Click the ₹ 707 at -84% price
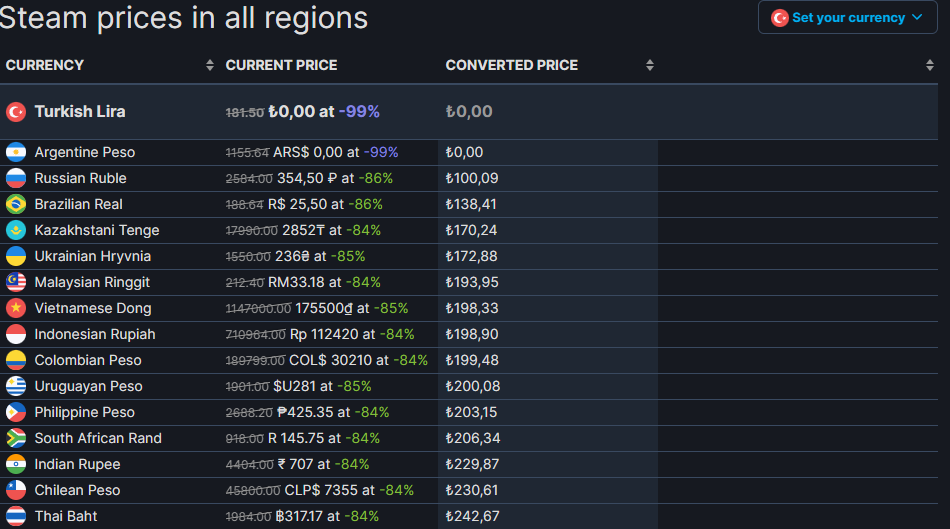 click(x=324, y=464)
